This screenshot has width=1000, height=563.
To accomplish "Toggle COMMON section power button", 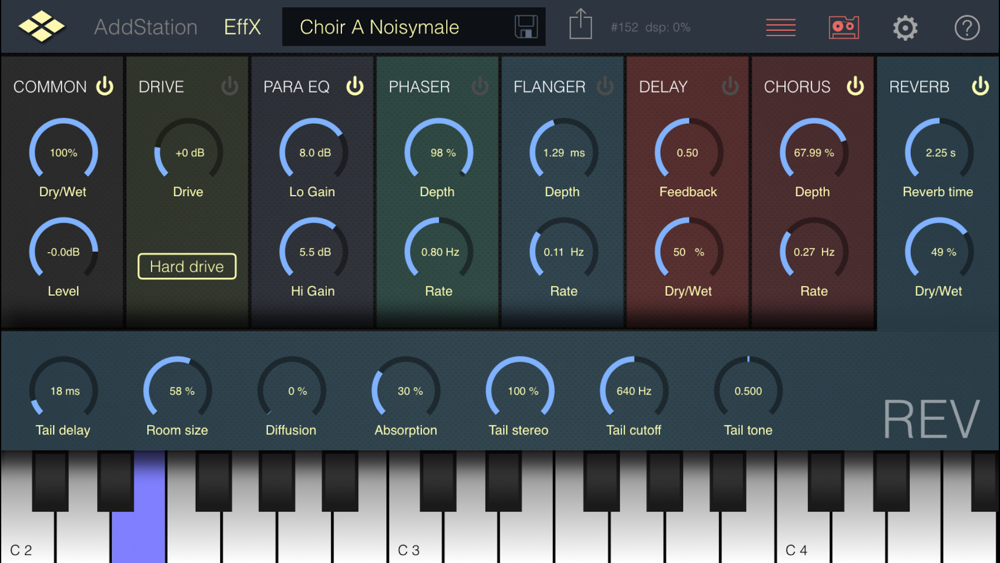I will click(105, 86).
